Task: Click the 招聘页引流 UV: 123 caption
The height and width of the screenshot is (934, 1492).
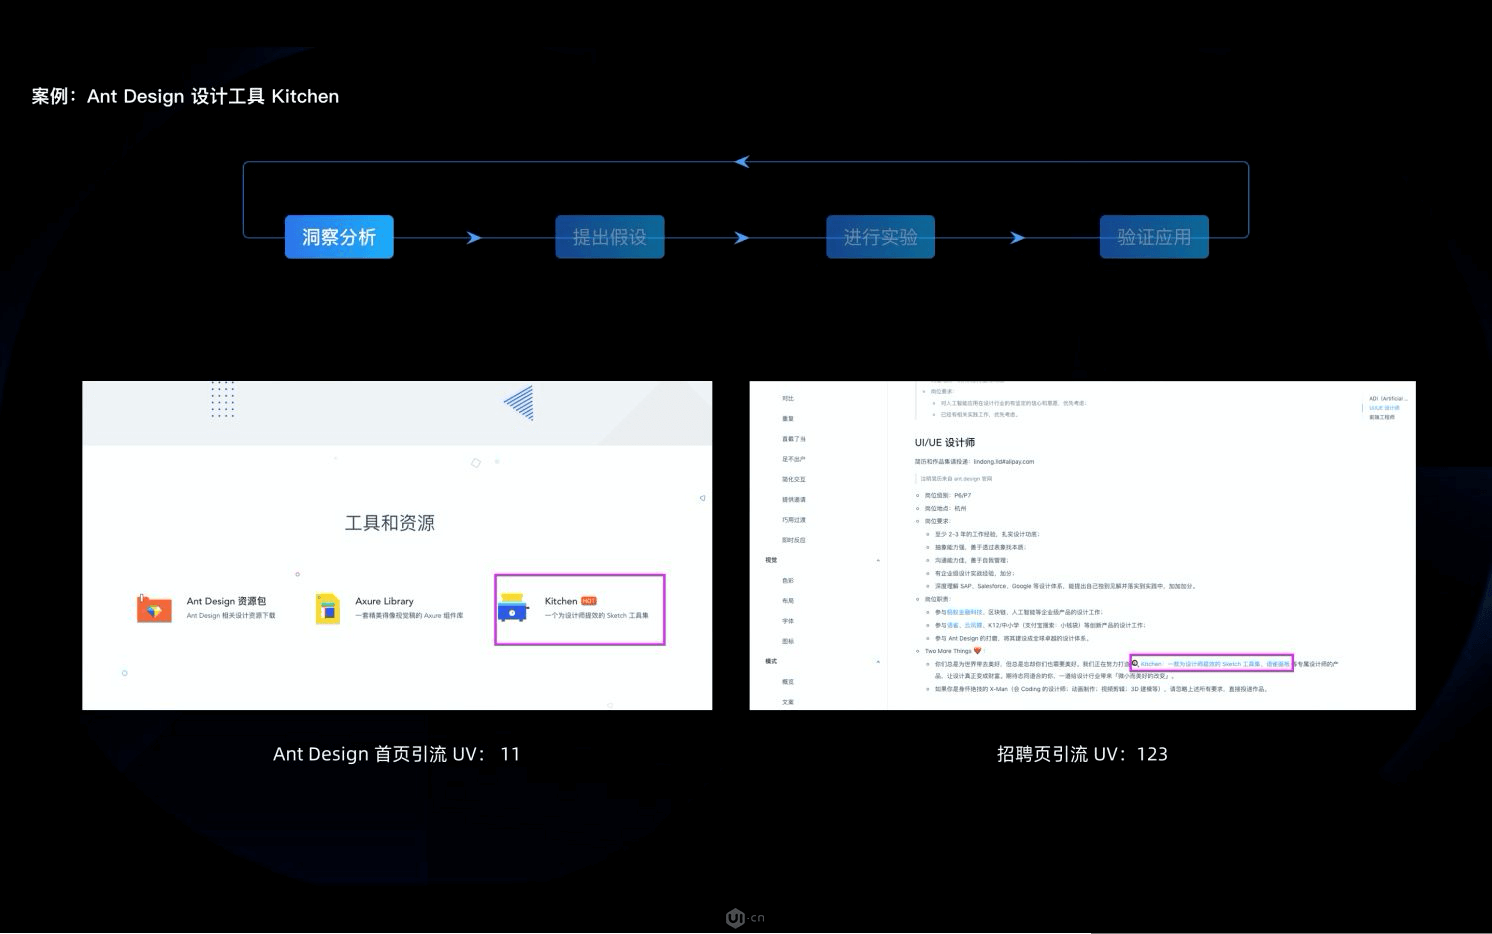Action: (x=1082, y=754)
